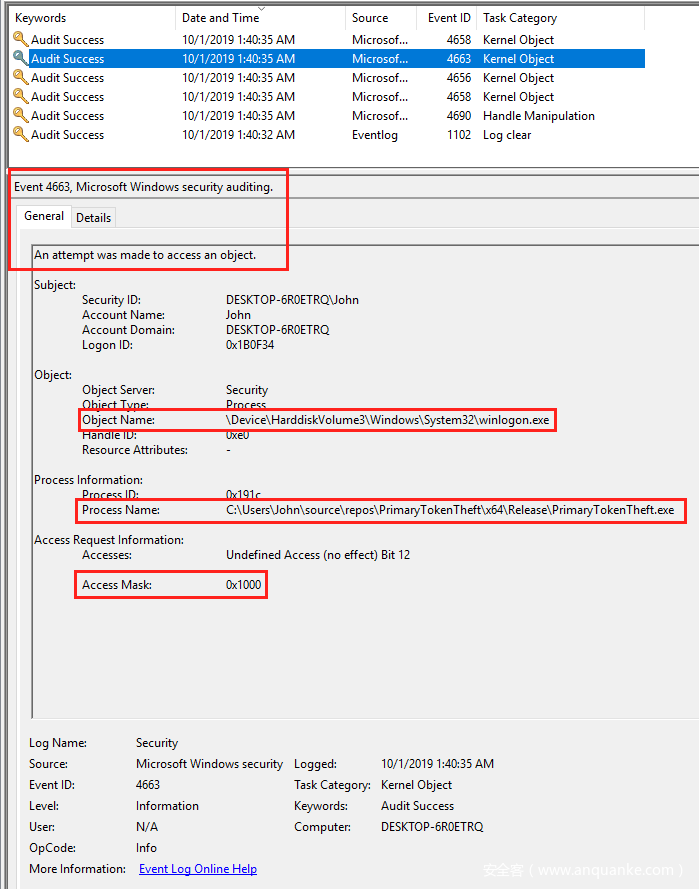Viewport: 699px width, 889px height.
Task: Open the Event Log Online Help link
Action: 197,869
